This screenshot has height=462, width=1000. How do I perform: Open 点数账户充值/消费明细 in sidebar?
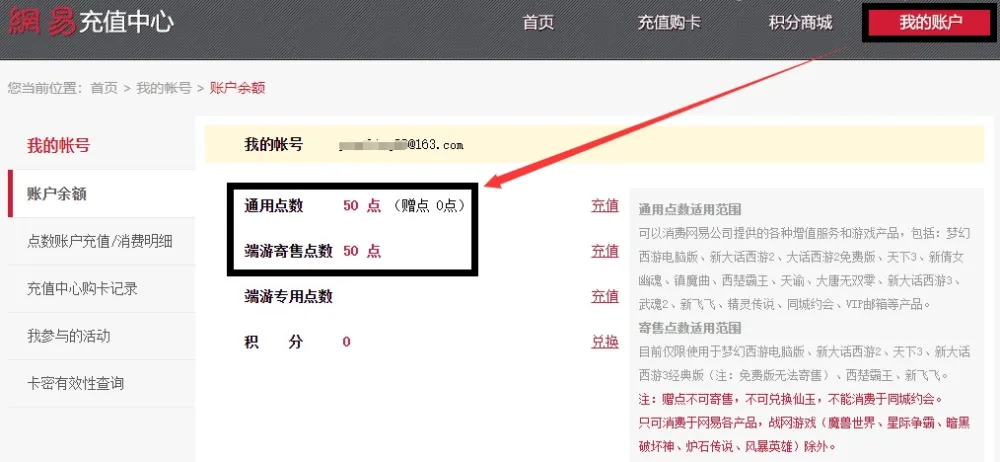[x=101, y=241]
